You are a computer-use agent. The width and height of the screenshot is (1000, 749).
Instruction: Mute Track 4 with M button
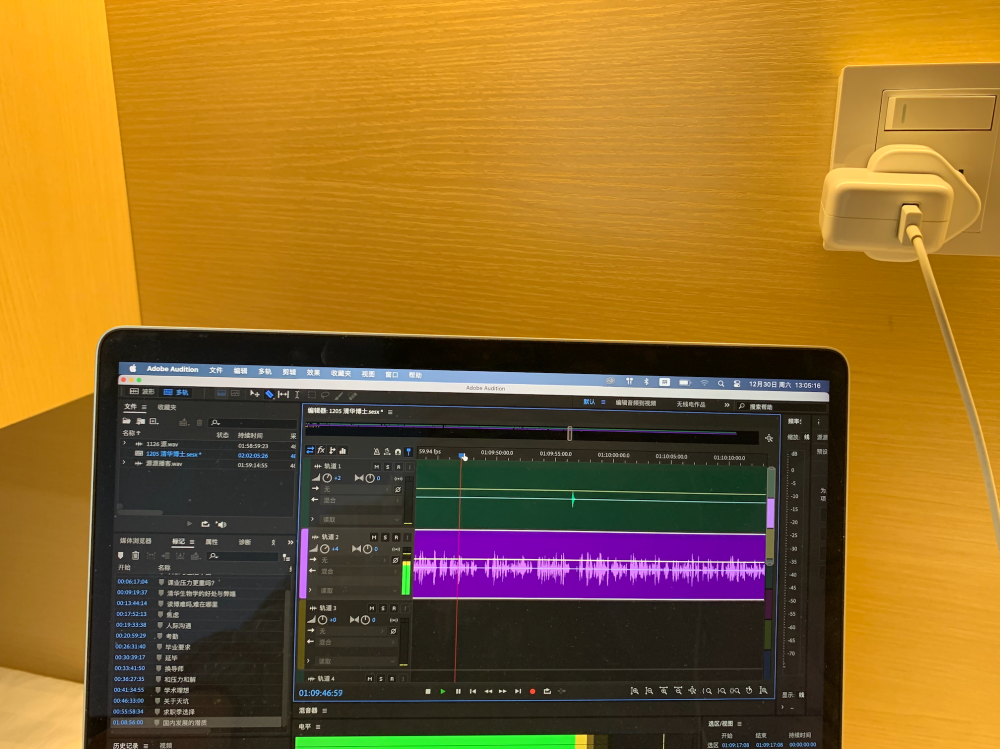pos(369,678)
